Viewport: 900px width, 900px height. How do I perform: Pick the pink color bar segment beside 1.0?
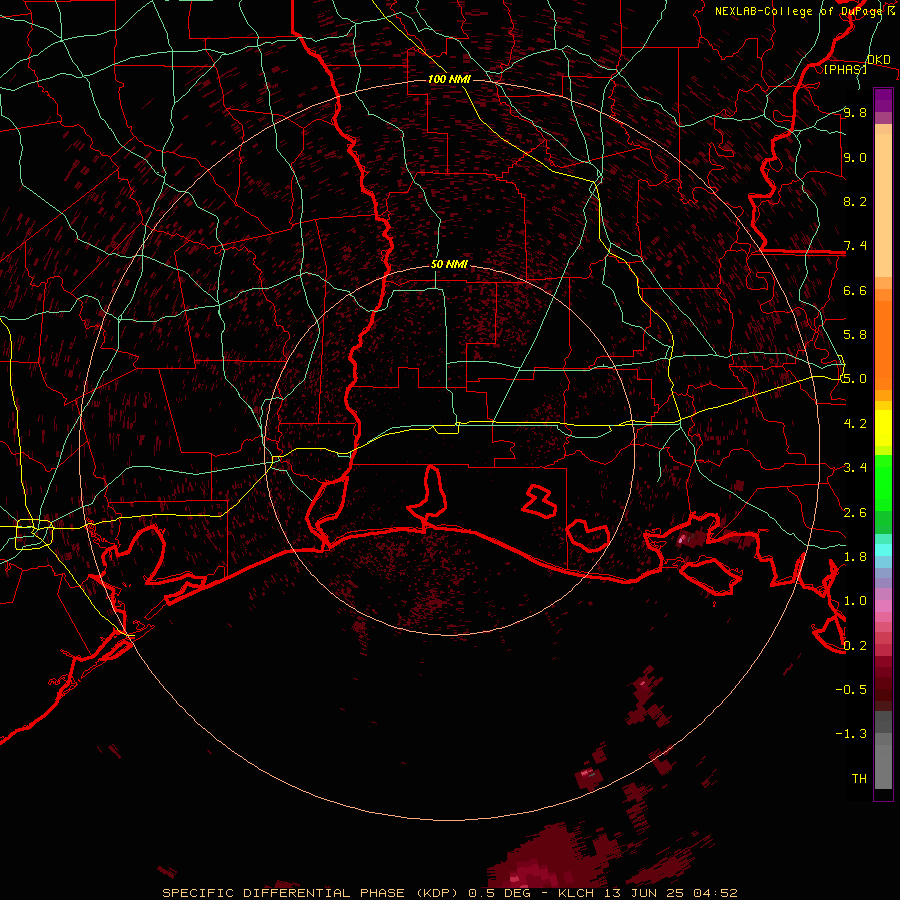click(883, 605)
